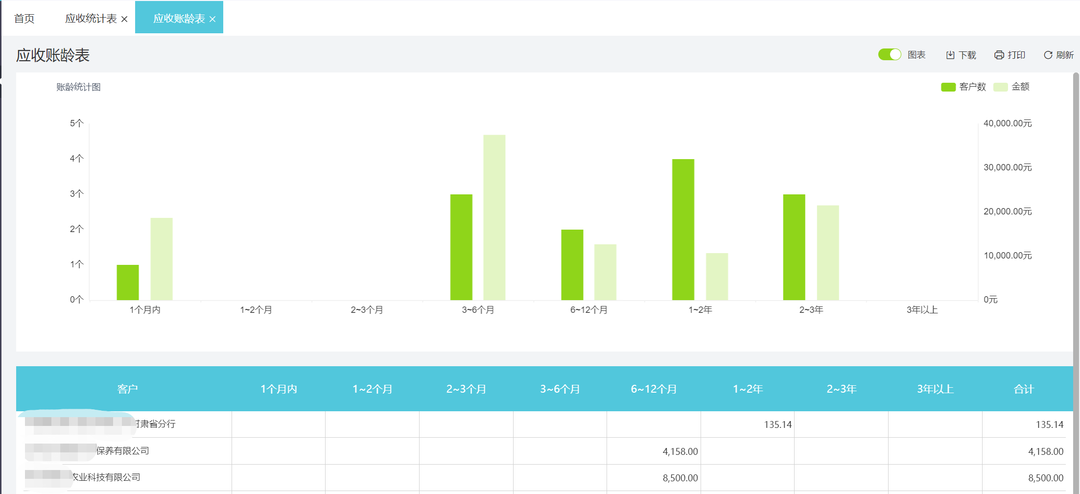Click the print icon
The width and height of the screenshot is (1080, 494).
point(998,55)
